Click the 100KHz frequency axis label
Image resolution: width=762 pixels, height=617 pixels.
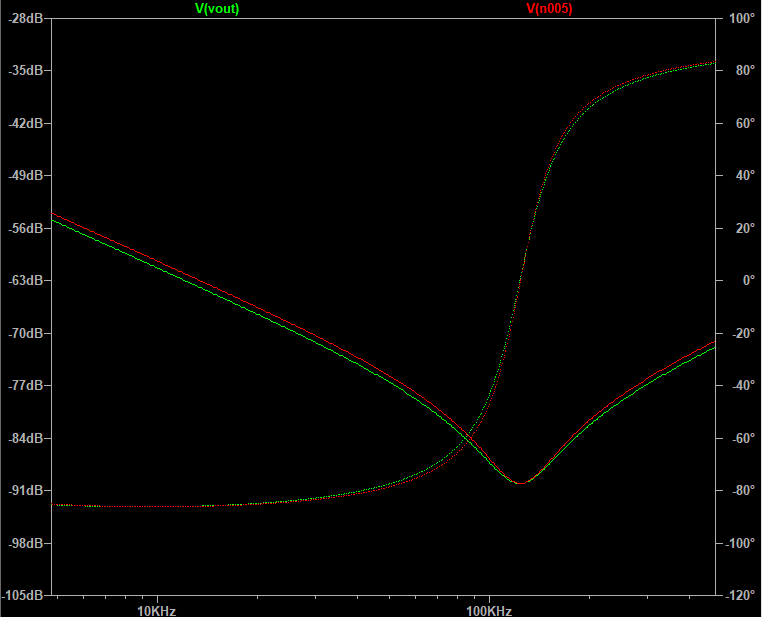(x=489, y=611)
